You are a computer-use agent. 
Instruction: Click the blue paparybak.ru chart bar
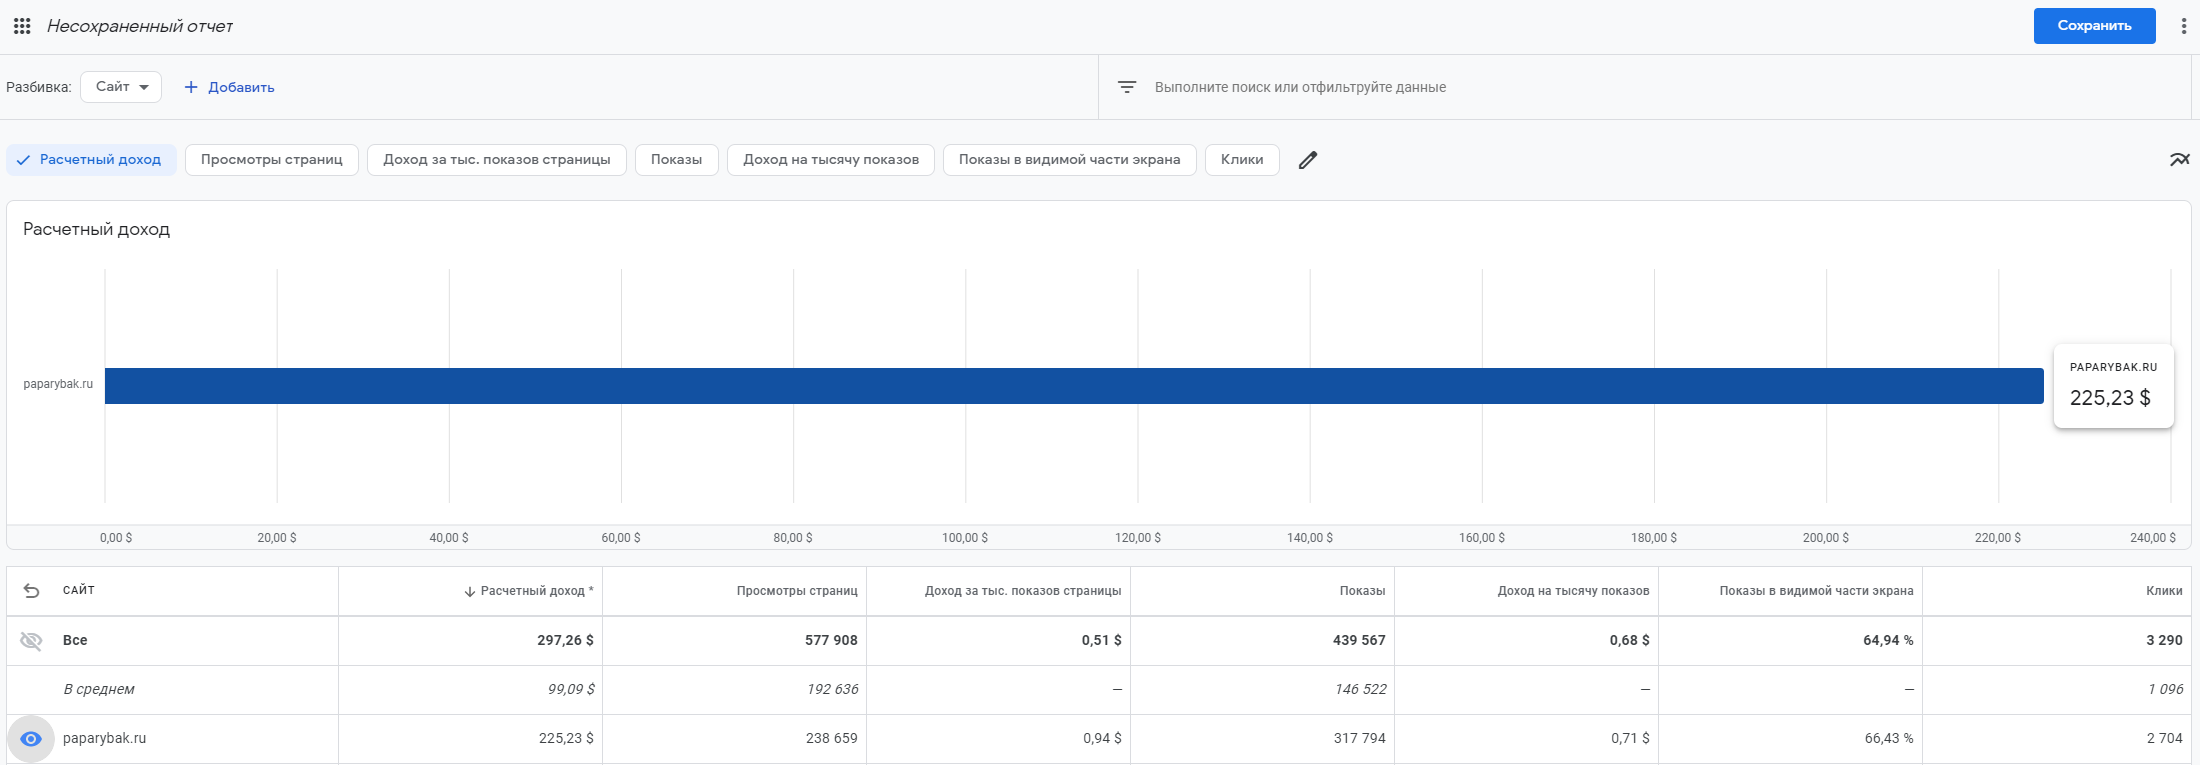pyautogui.click(x=1073, y=386)
